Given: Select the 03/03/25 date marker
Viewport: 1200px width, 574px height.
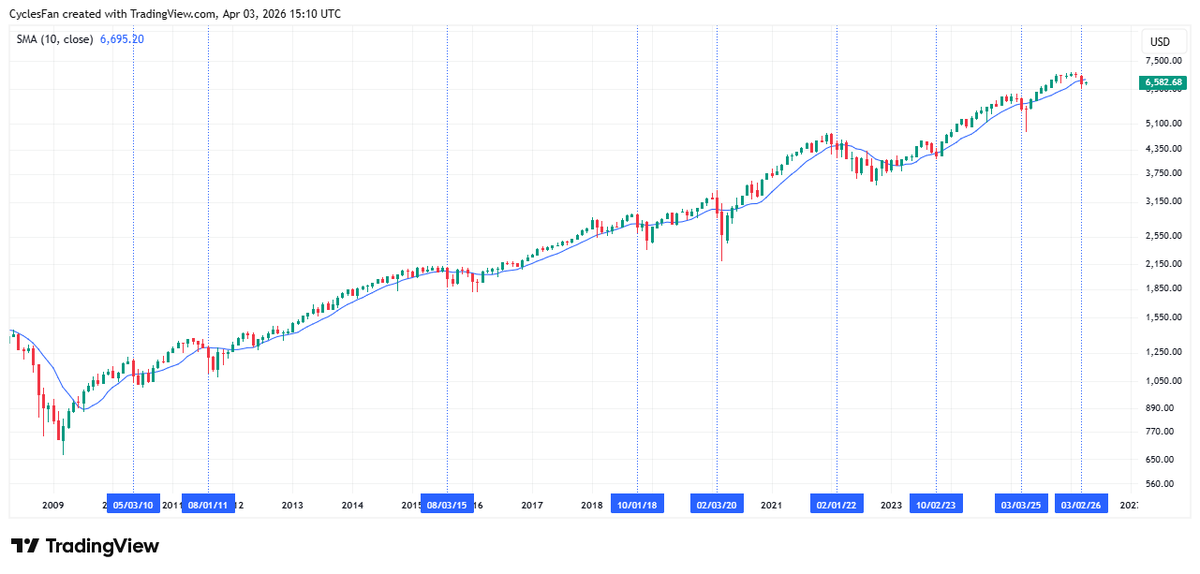Looking at the screenshot, I should point(1021,505).
